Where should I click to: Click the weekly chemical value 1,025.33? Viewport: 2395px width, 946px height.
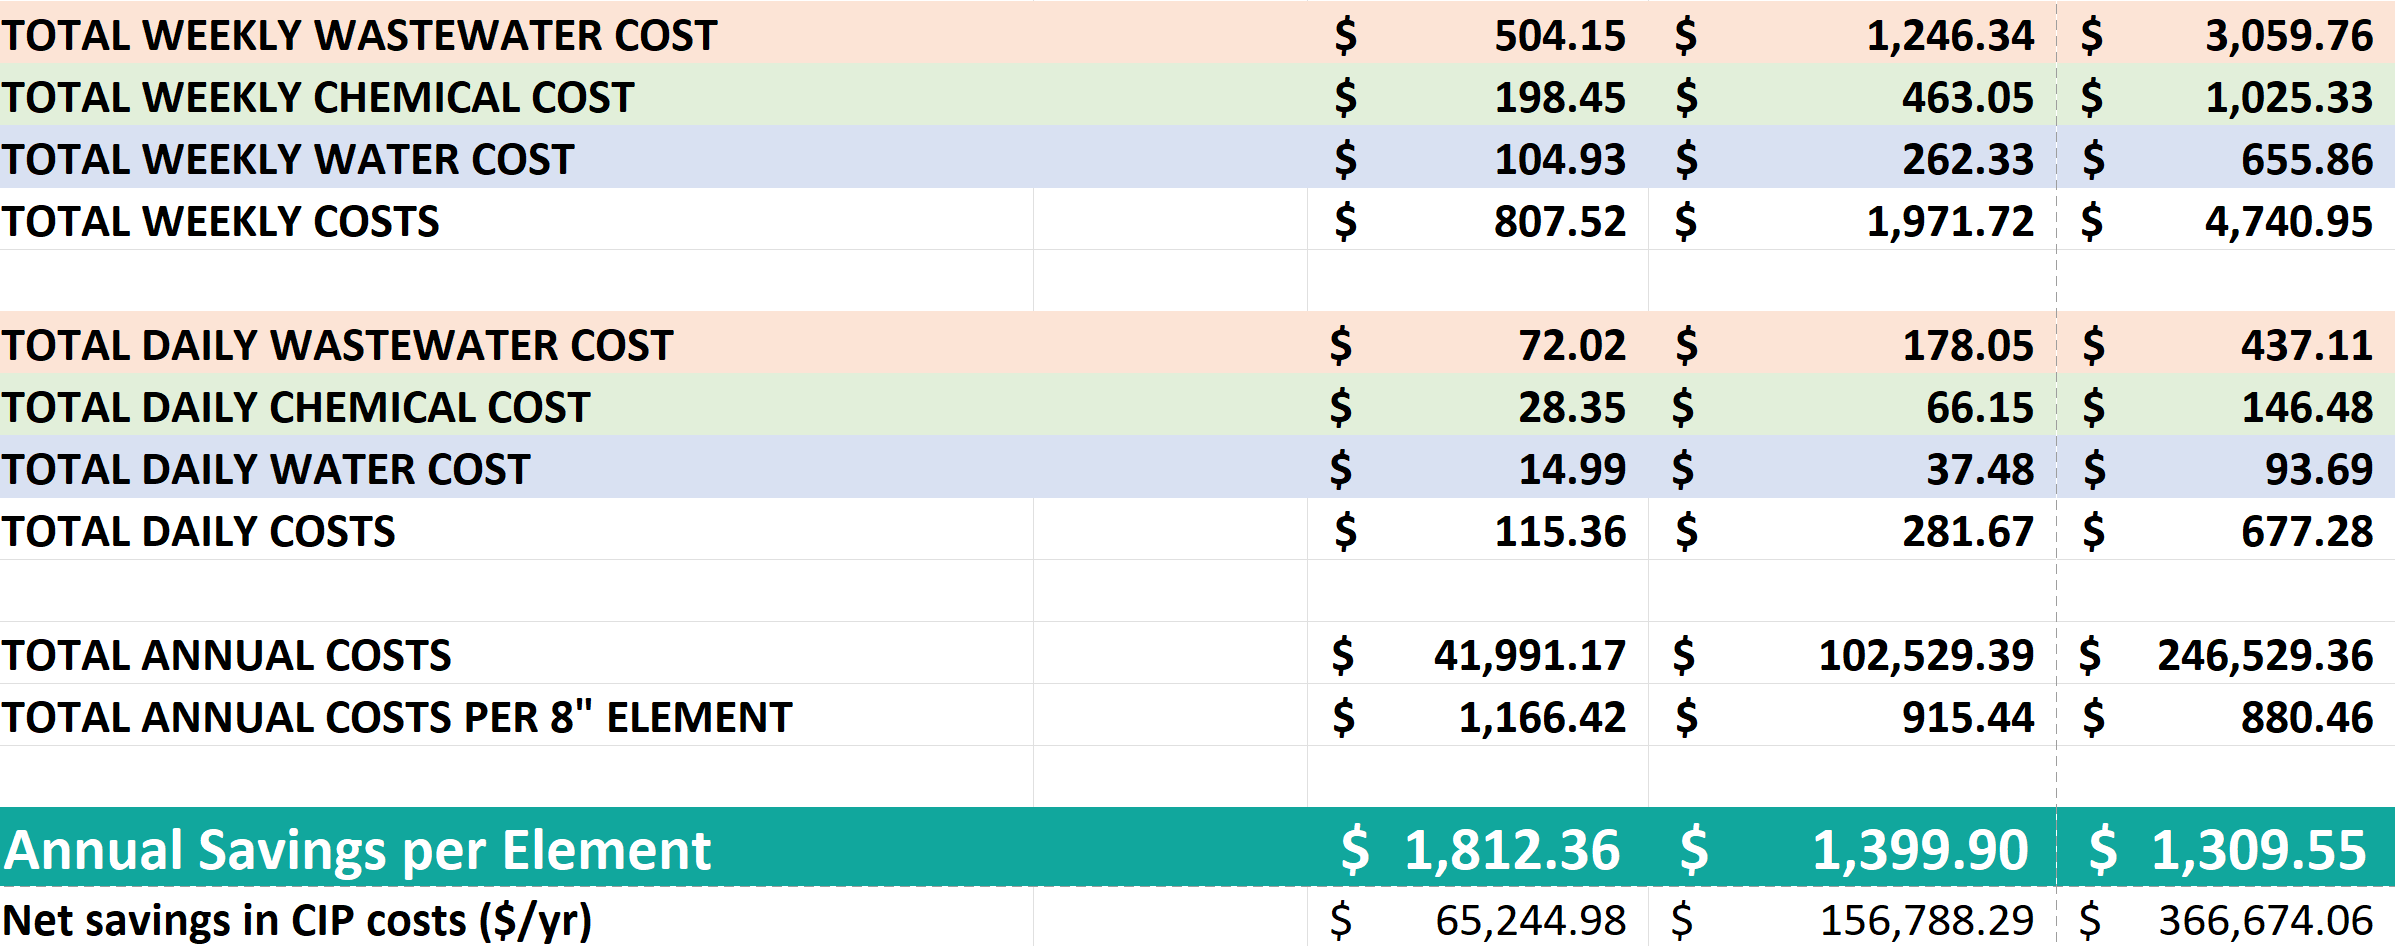tap(2289, 97)
